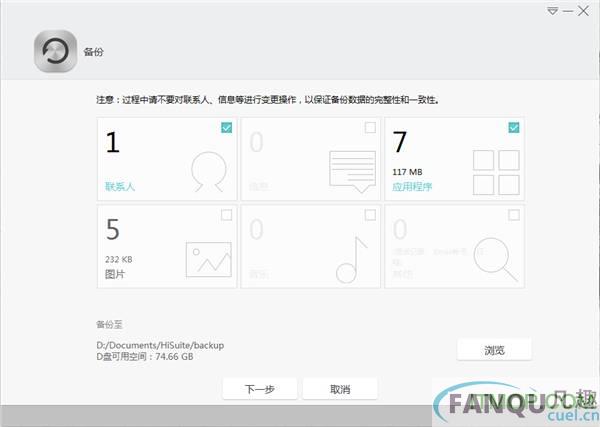The height and width of the screenshot is (427, 600).
Task: Uncheck the 应用程序 applications checkbox
Action: 514,127
